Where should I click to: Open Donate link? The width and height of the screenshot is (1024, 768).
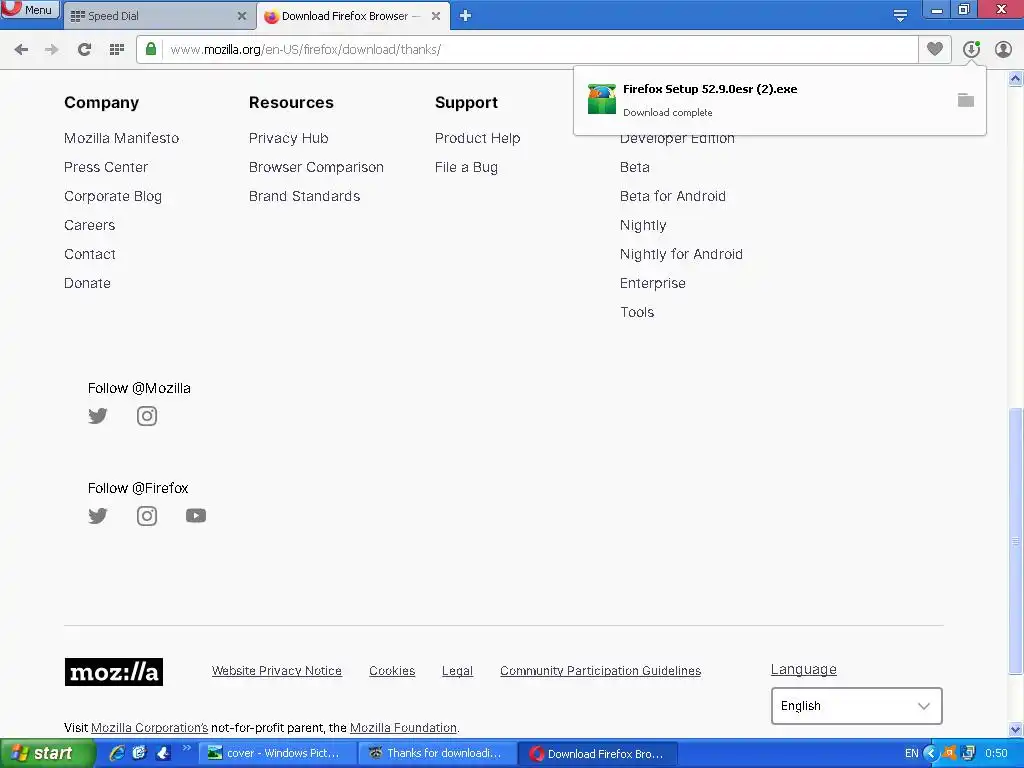[88, 283]
